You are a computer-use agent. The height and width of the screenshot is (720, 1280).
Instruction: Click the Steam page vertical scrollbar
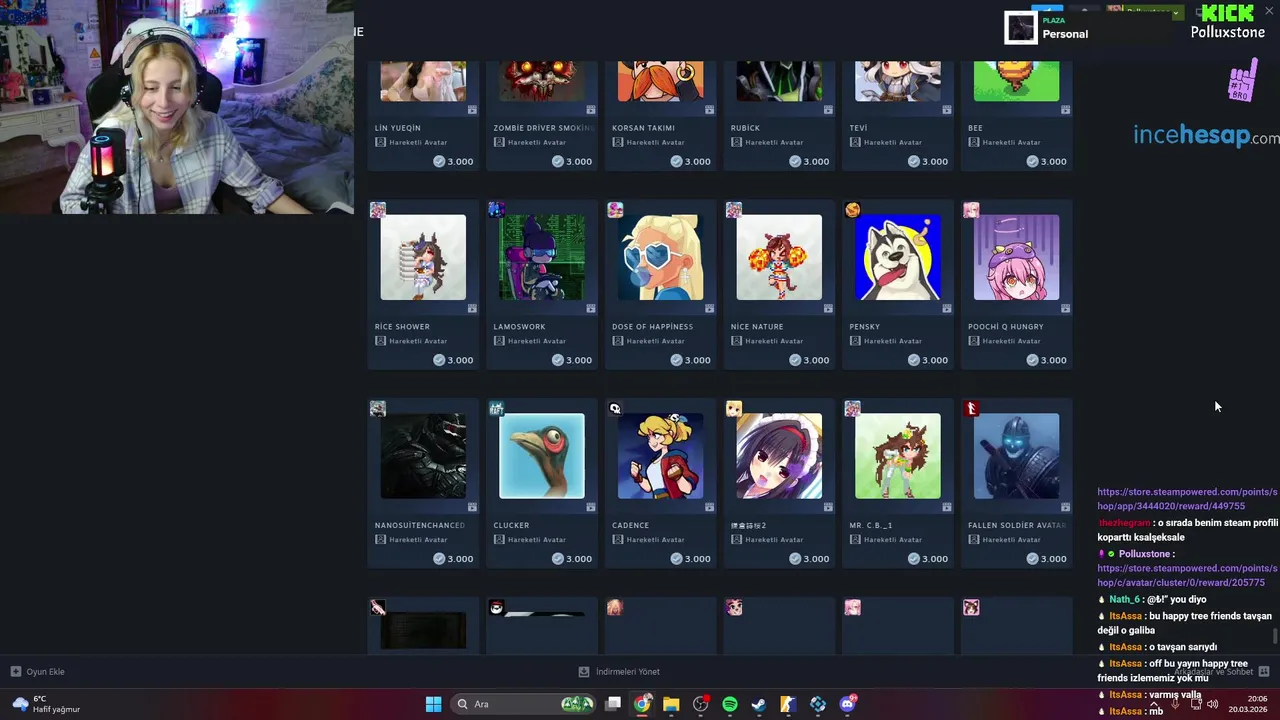(x=1274, y=636)
